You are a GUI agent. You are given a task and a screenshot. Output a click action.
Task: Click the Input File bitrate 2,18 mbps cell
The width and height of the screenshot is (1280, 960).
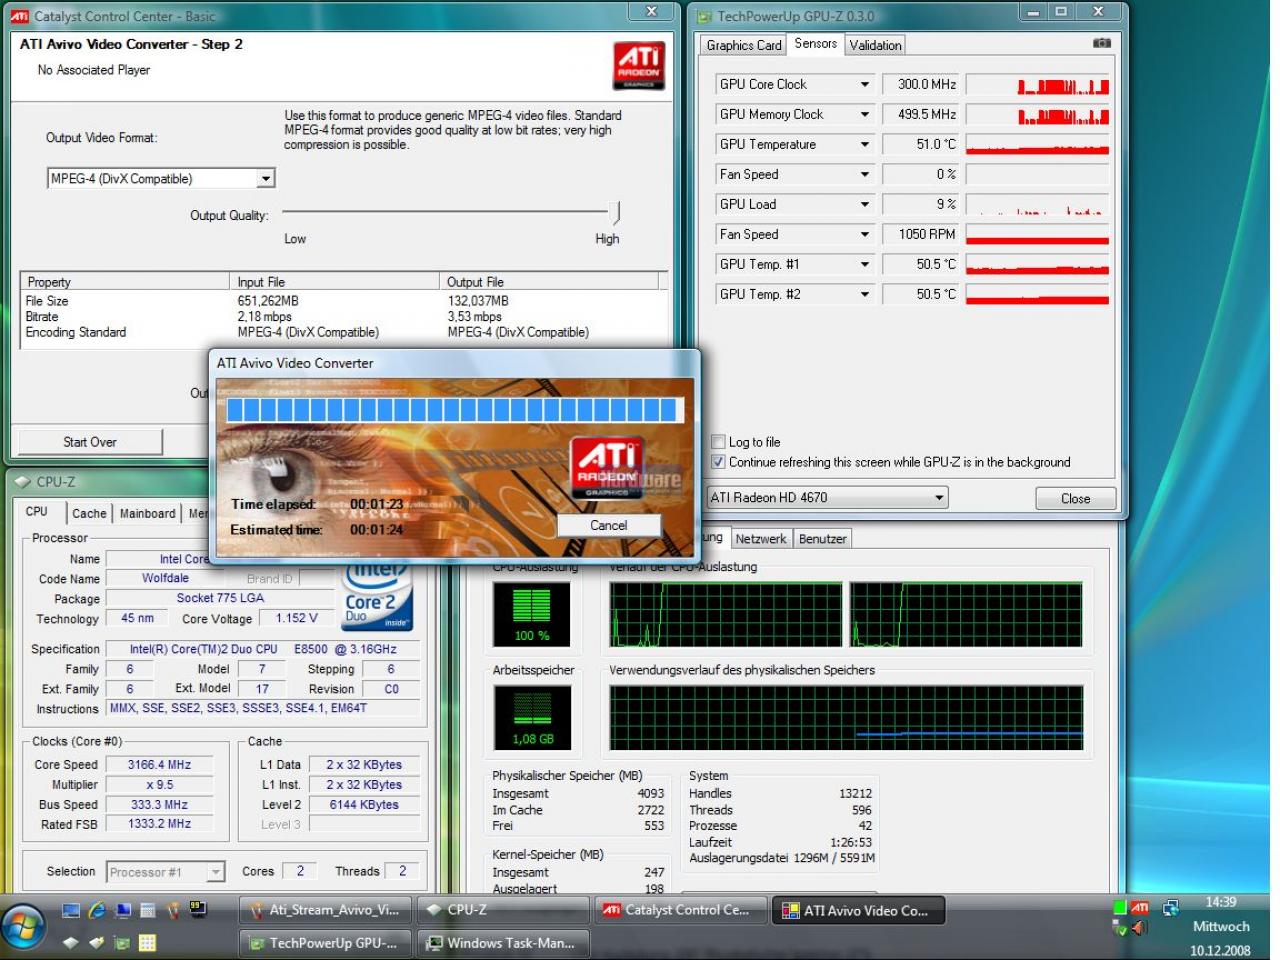pyautogui.click(x=264, y=316)
